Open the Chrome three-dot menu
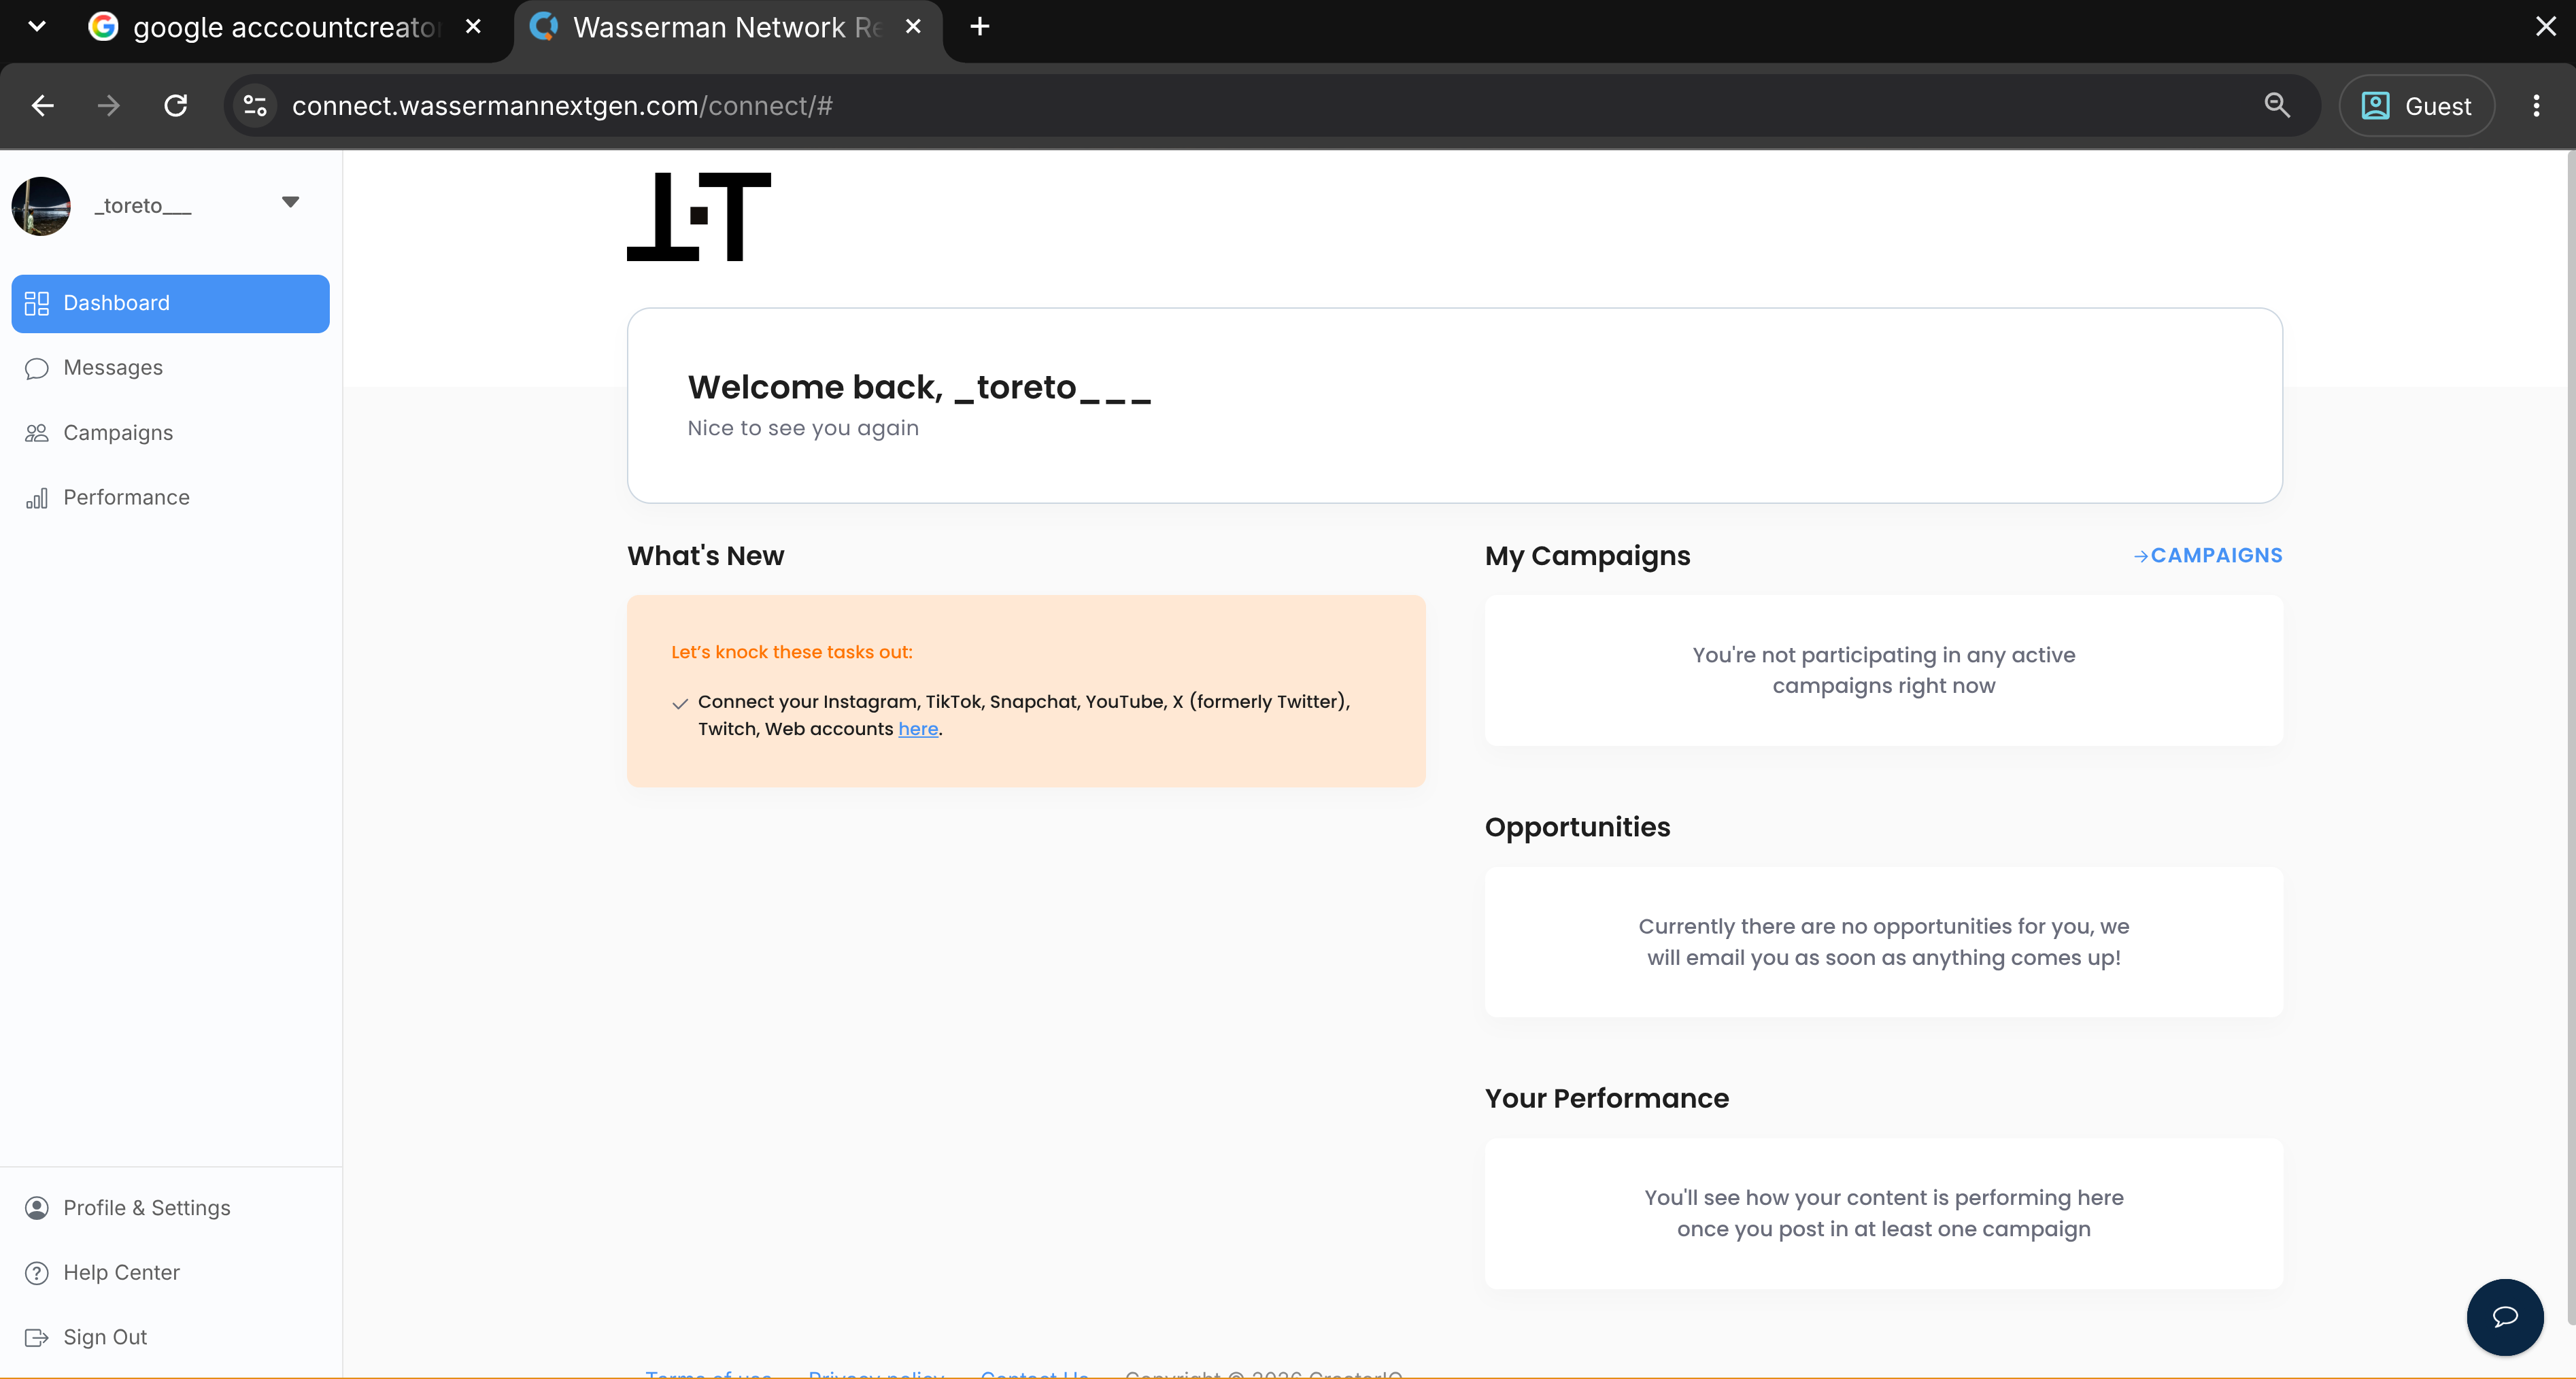2576x1379 pixels. (2536, 105)
